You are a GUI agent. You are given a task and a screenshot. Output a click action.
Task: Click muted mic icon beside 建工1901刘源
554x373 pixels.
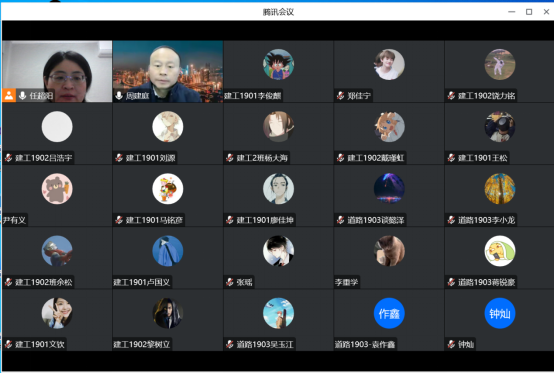119,158
